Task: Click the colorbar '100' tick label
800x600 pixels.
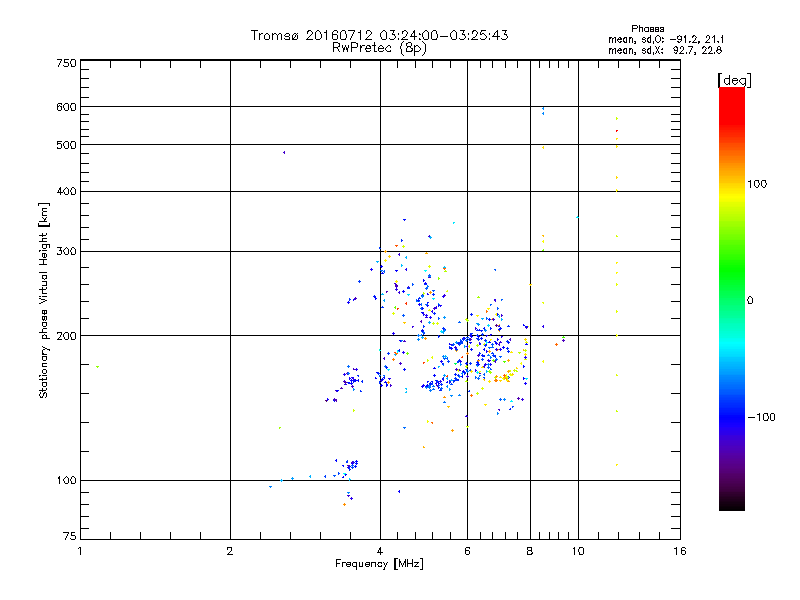Action: pos(757,184)
